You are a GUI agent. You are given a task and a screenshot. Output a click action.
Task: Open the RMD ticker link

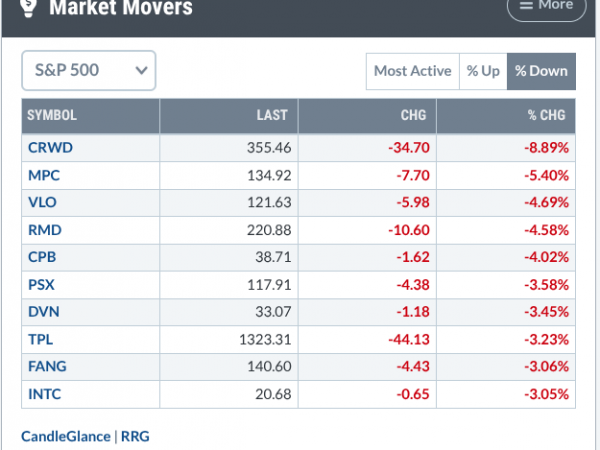click(x=45, y=230)
